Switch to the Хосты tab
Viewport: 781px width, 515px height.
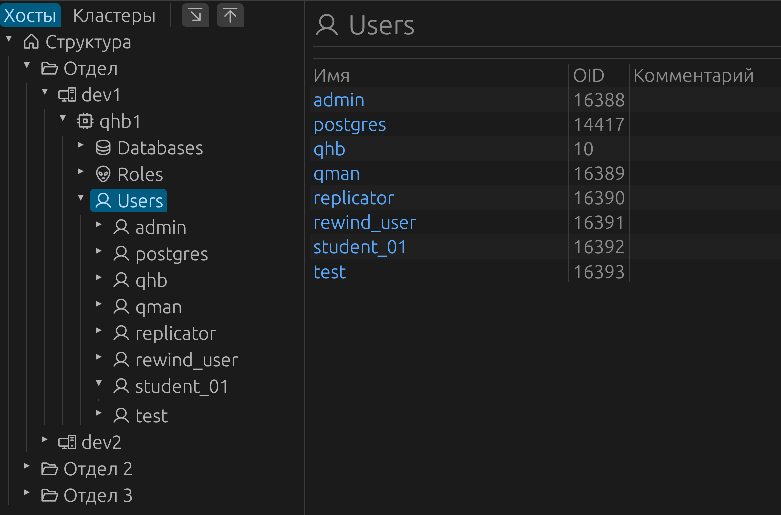pos(31,15)
